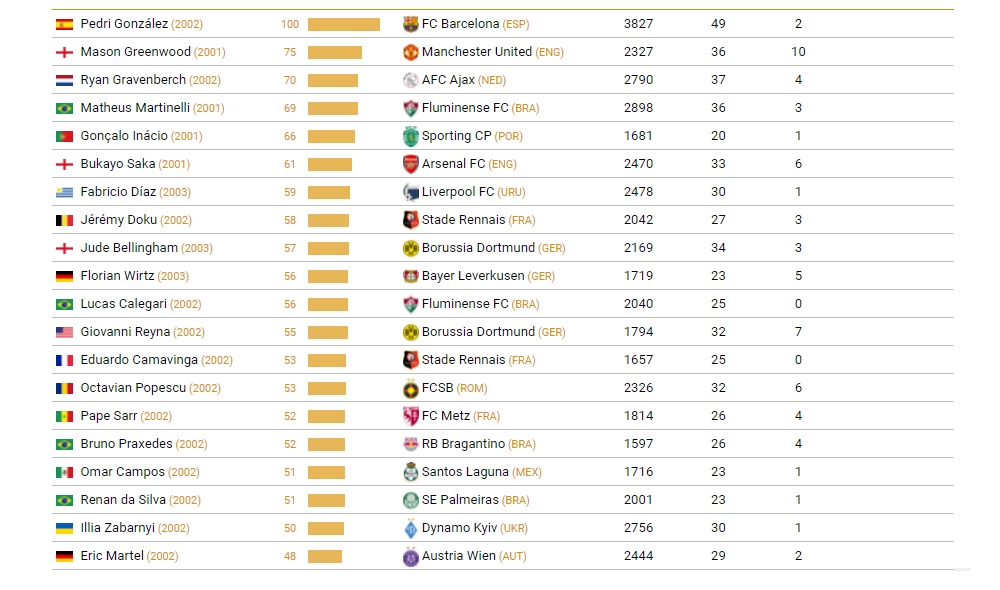Click the Dynamo Kyiv crest icon

[410, 528]
